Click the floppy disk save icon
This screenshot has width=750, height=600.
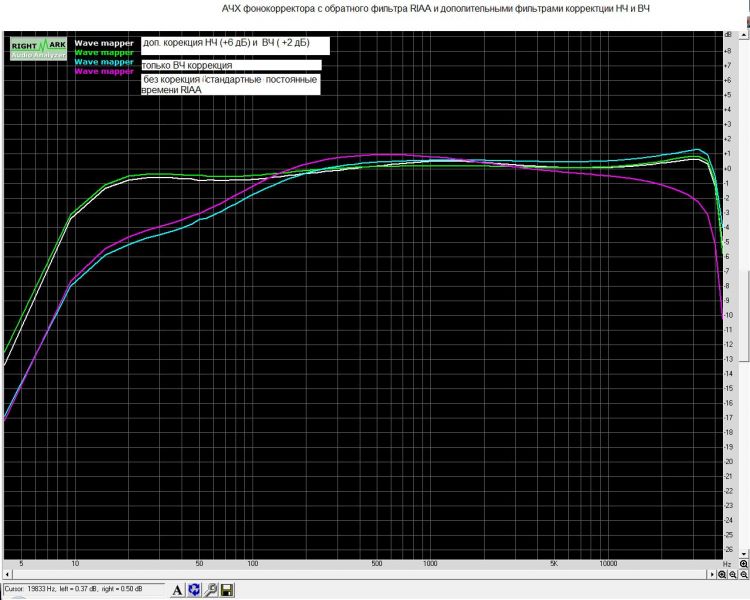227,590
